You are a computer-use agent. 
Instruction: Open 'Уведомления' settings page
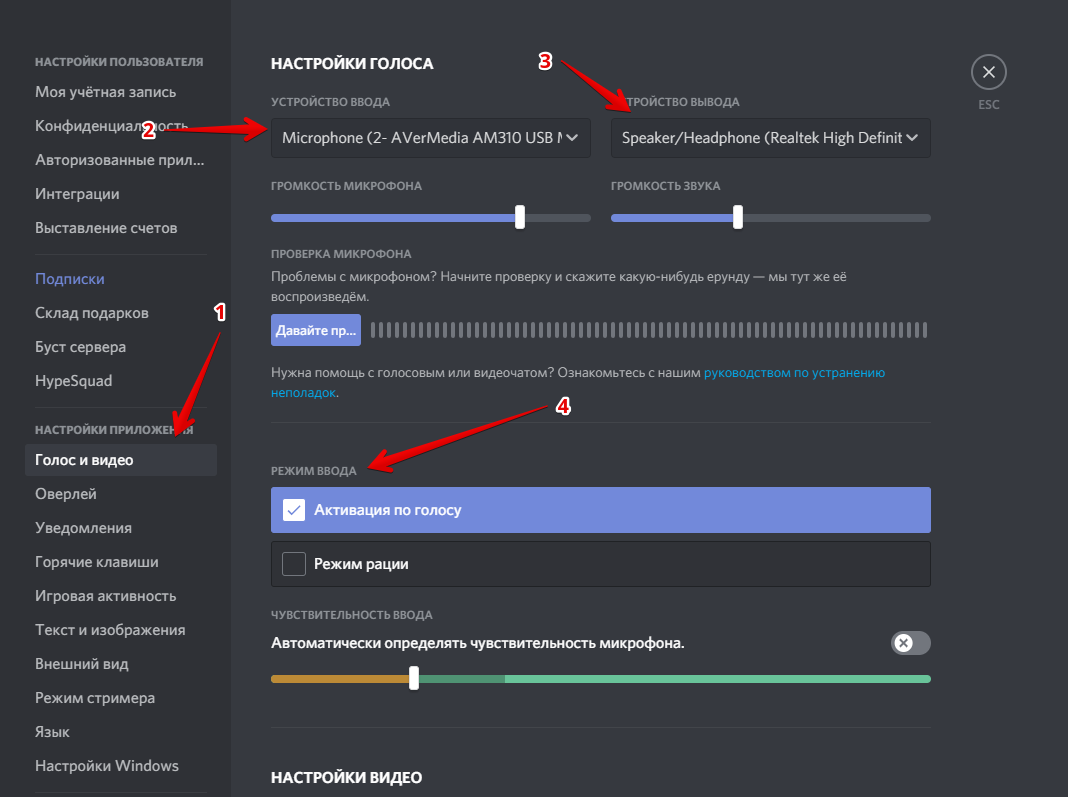84,528
